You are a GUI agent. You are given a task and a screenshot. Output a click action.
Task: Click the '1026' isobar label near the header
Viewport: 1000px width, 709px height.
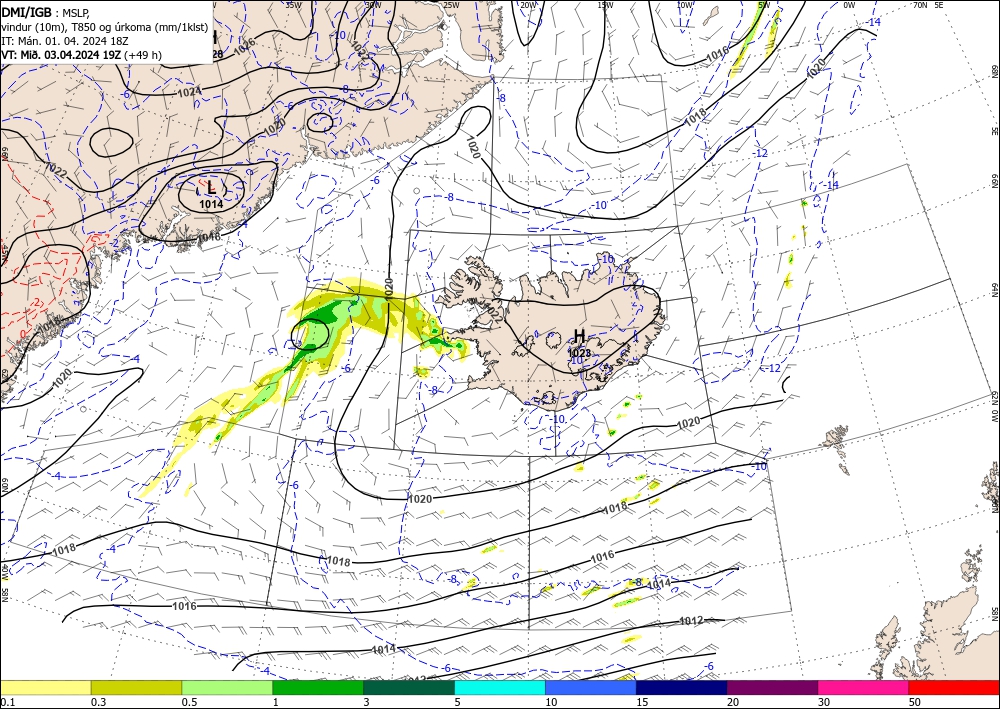tap(243, 45)
